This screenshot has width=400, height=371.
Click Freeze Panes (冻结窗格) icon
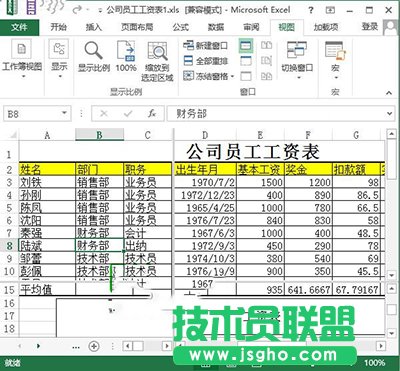click(188, 76)
